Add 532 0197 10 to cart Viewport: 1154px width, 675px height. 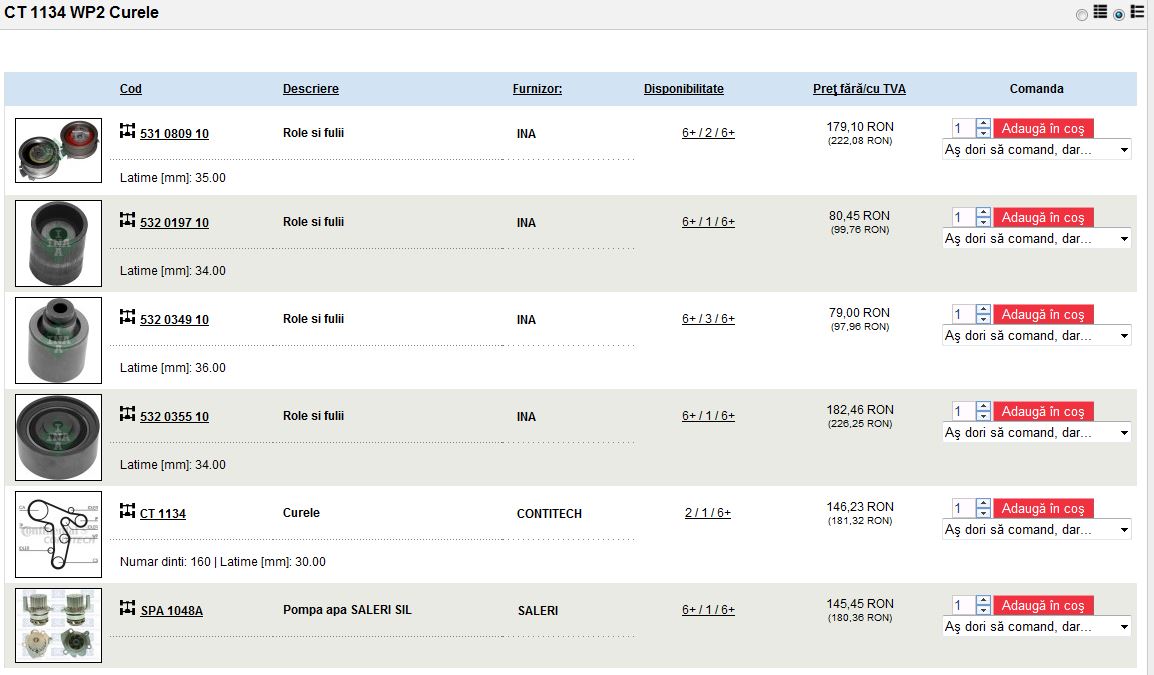[1043, 217]
